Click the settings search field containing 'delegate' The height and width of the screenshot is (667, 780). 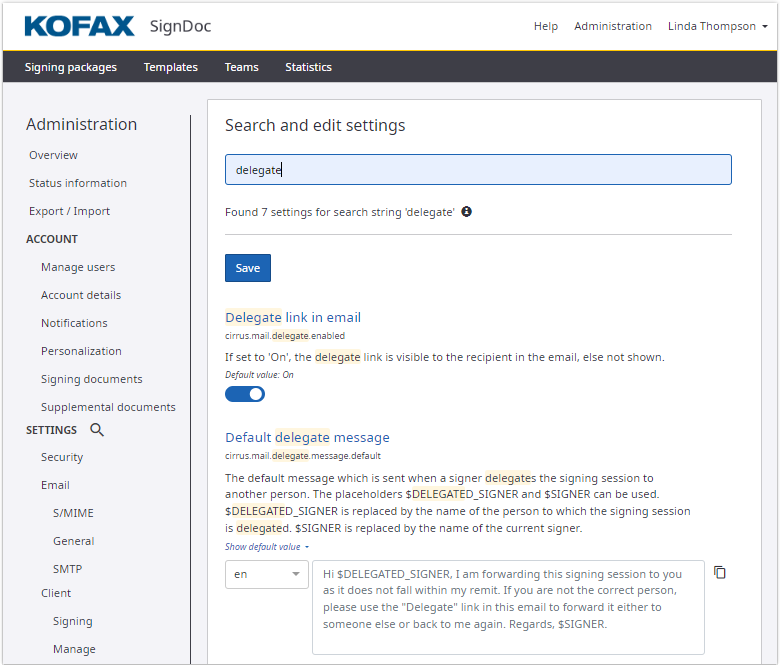(x=478, y=170)
